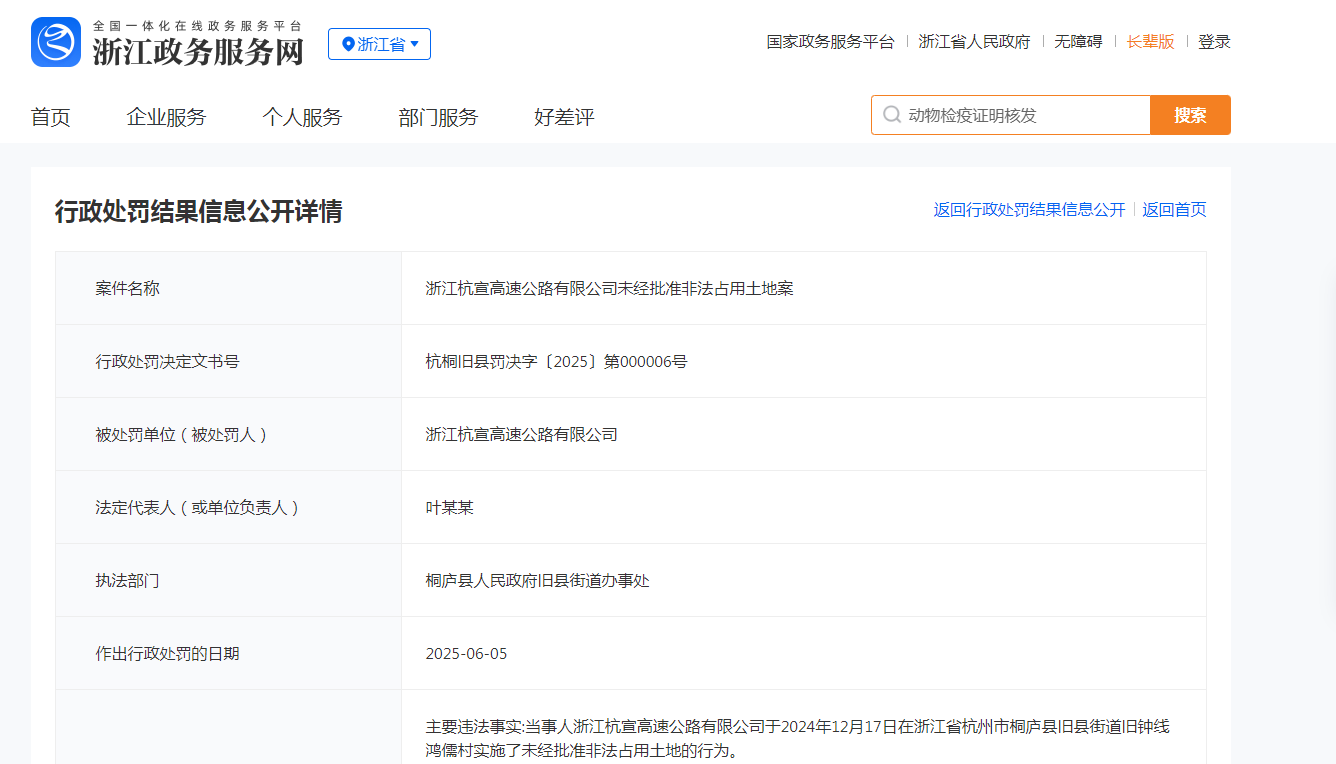Image resolution: width=1336 pixels, height=764 pixels.
Task: Switch to 长辈版 mode
Action: click(1150, 42)
